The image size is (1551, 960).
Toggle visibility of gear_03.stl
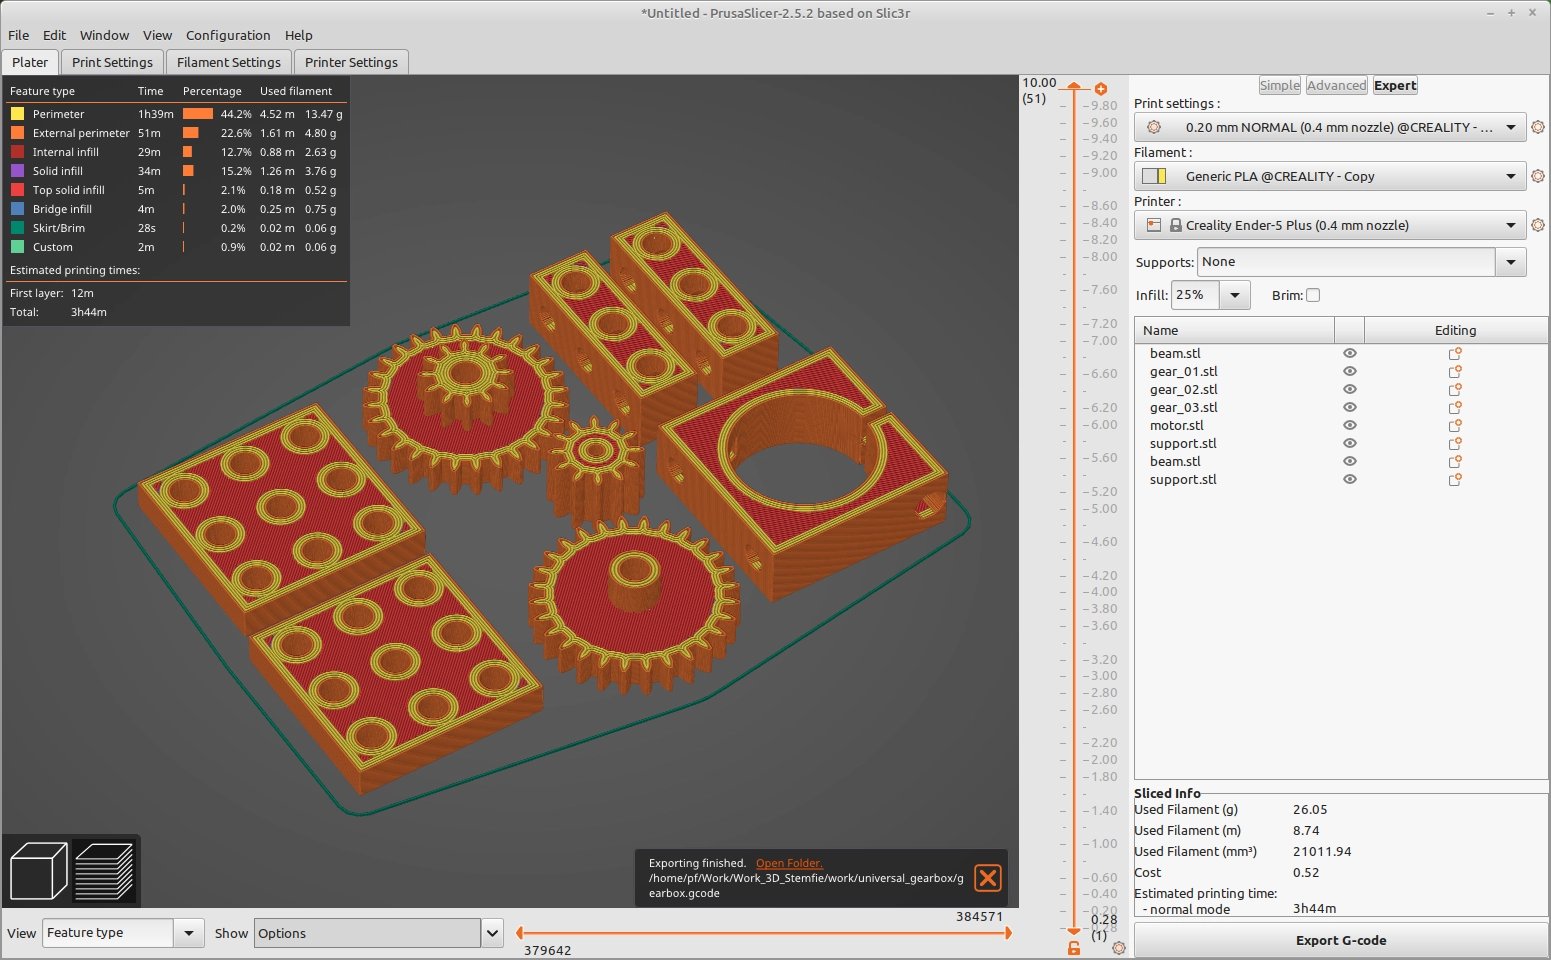pyautogui.click(x=1350, y=407)
